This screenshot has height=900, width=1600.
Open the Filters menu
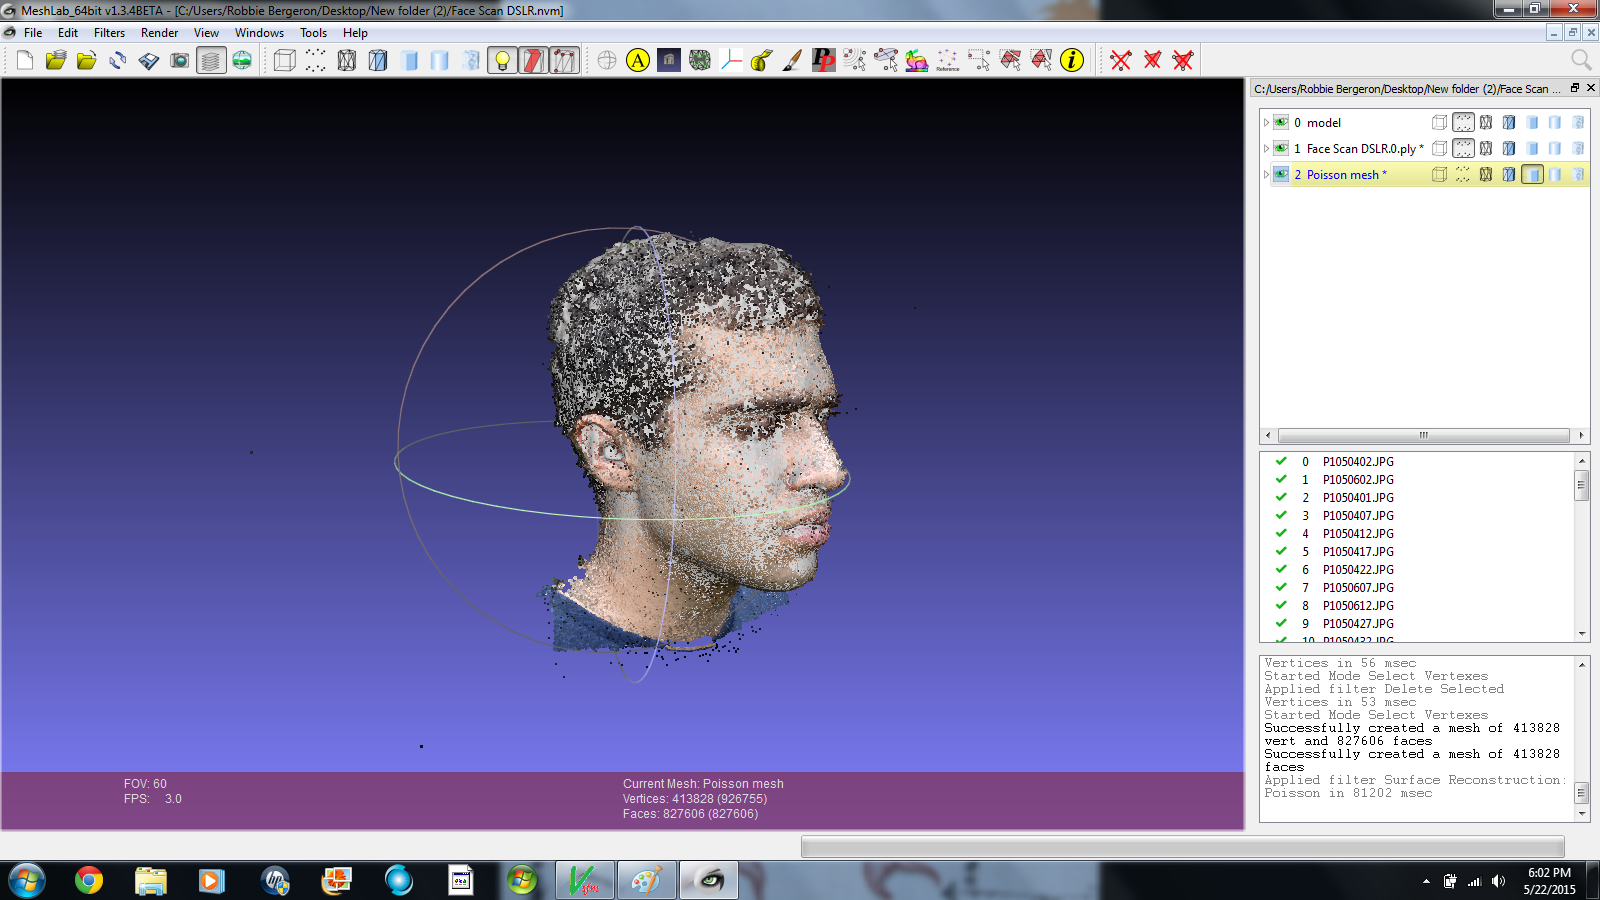(109, 33)
